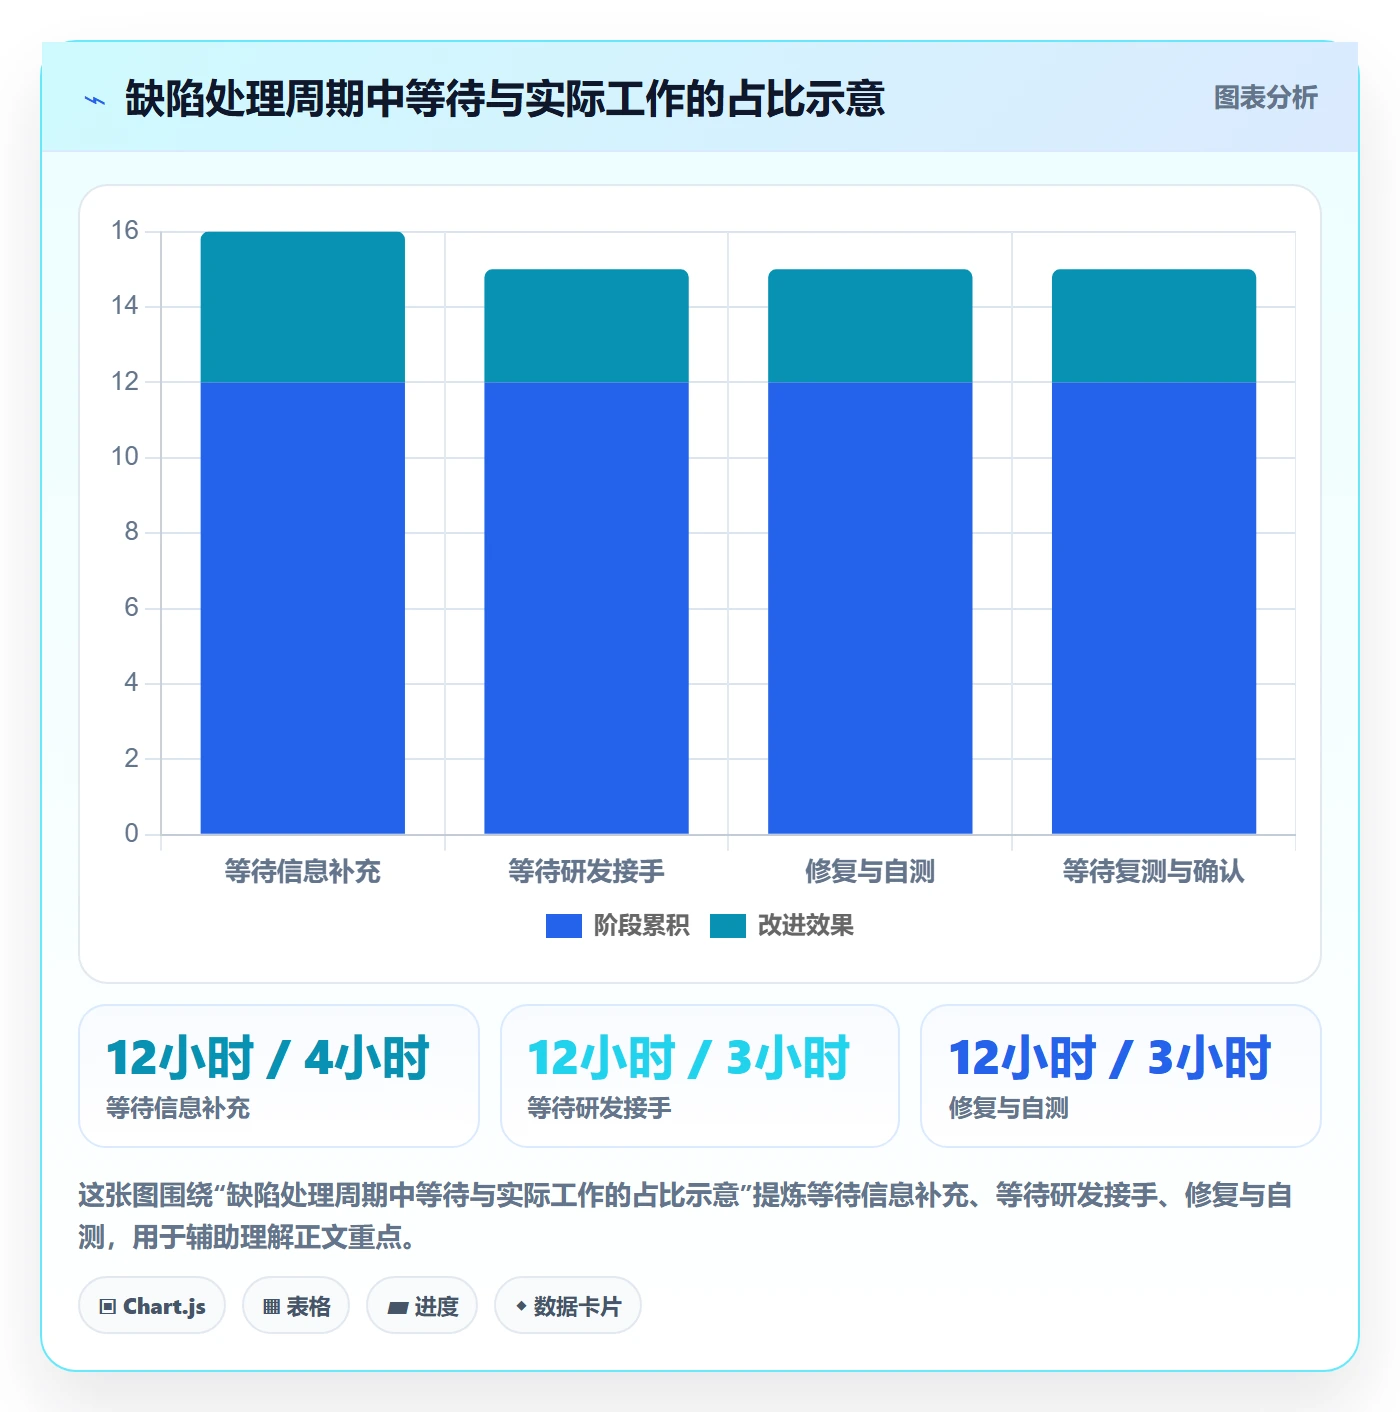Image resolution: width=1400 pixels, height=1412 pixels.
Task: Click the blue bar for 等待复测与确认
Action: click(x=1154, y=608)
